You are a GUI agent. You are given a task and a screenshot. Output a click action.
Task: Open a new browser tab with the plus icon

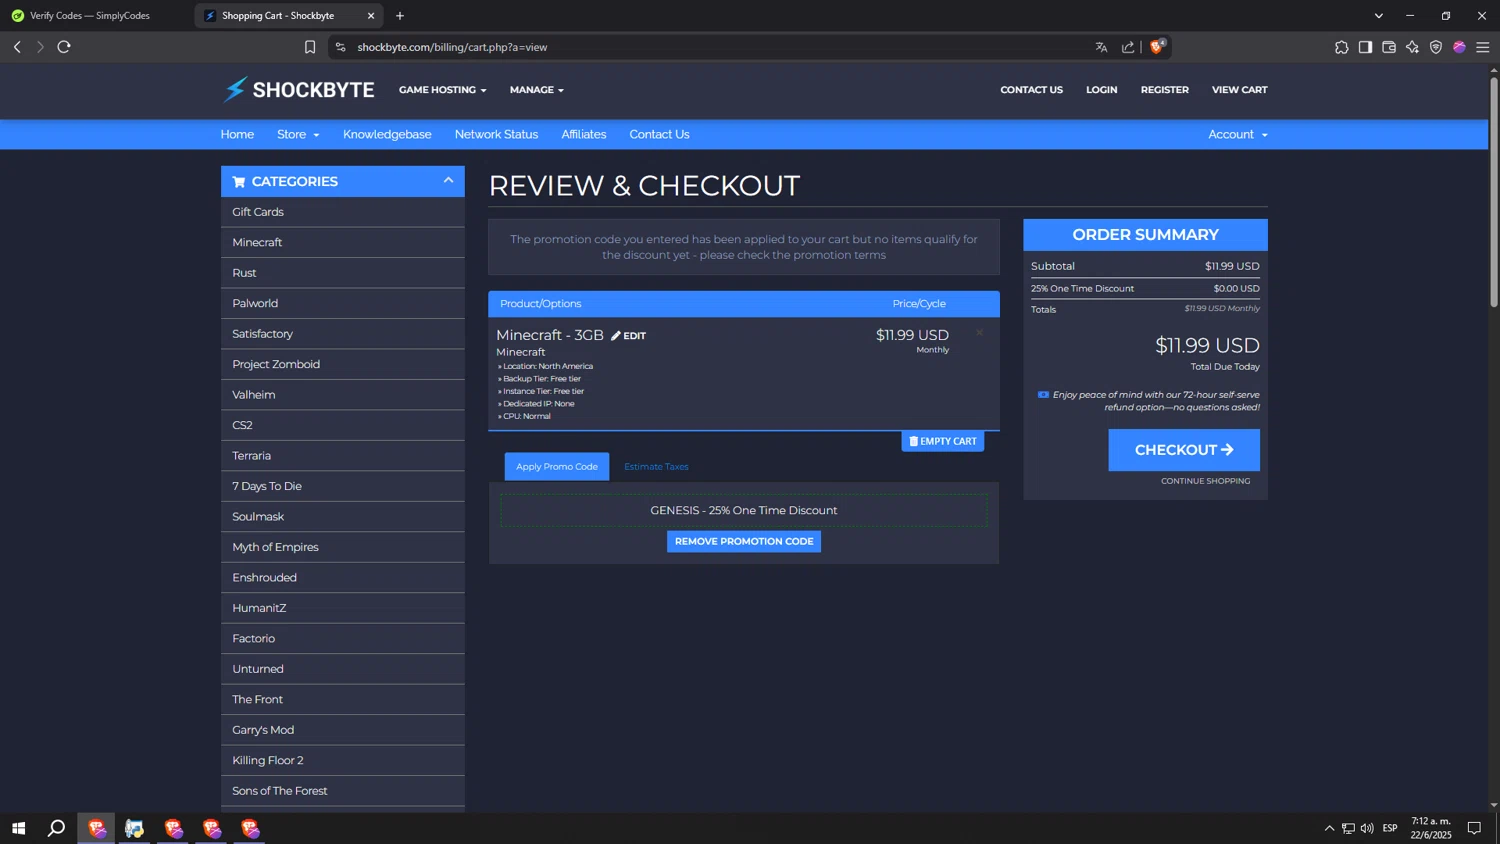click(x=400, y=16)
